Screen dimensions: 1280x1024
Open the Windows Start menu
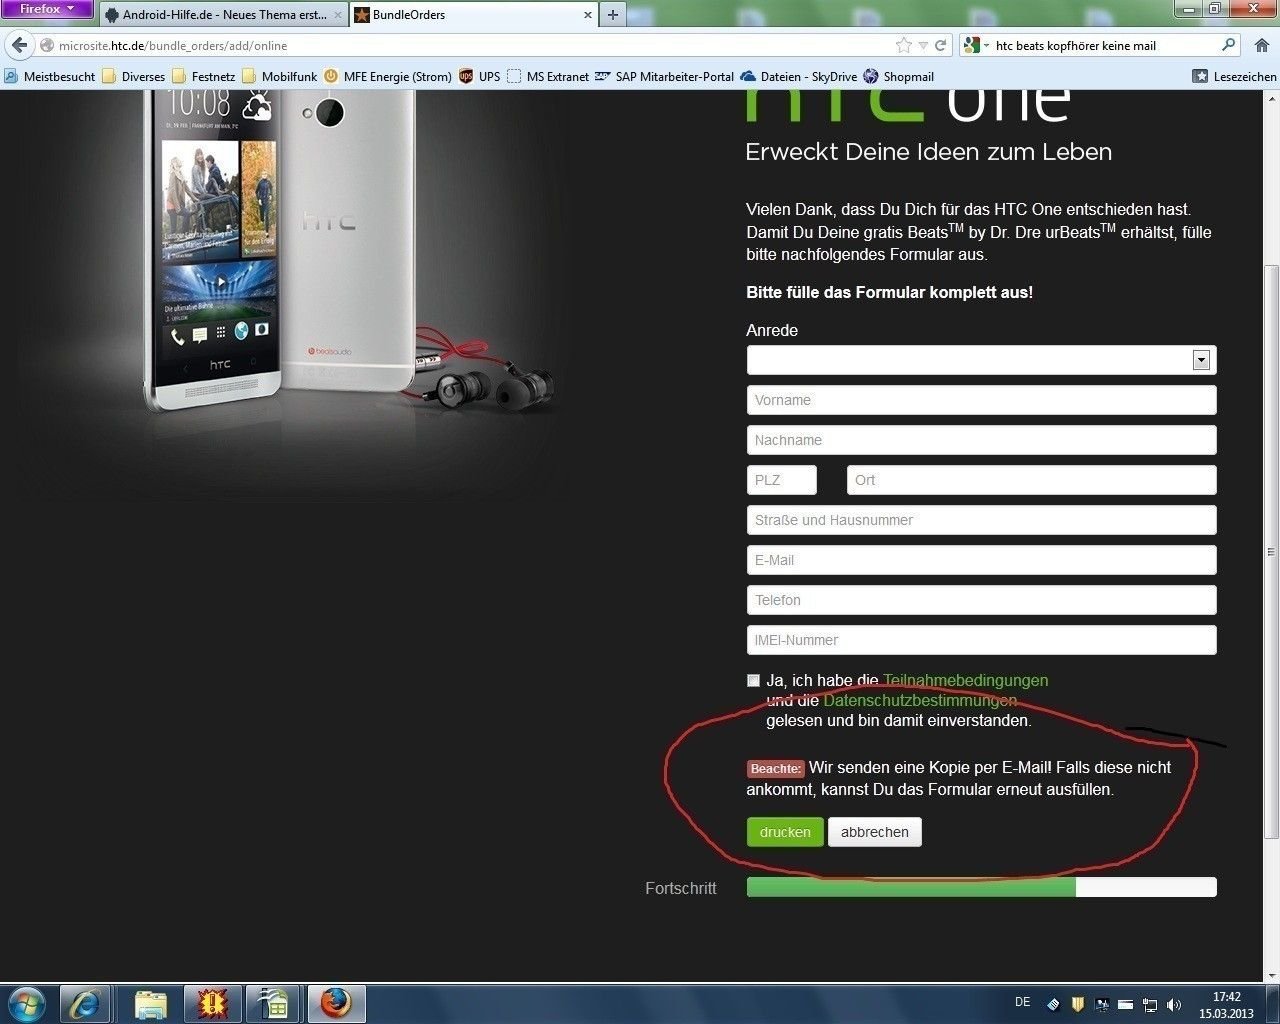26,1003
